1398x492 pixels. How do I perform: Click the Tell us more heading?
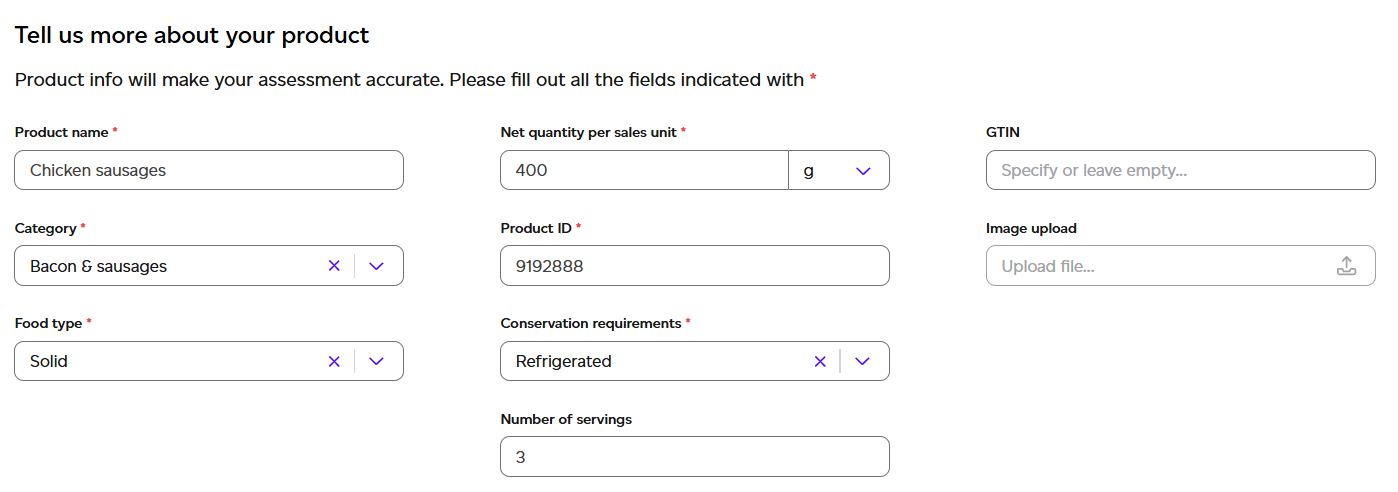tap(192, 36)
